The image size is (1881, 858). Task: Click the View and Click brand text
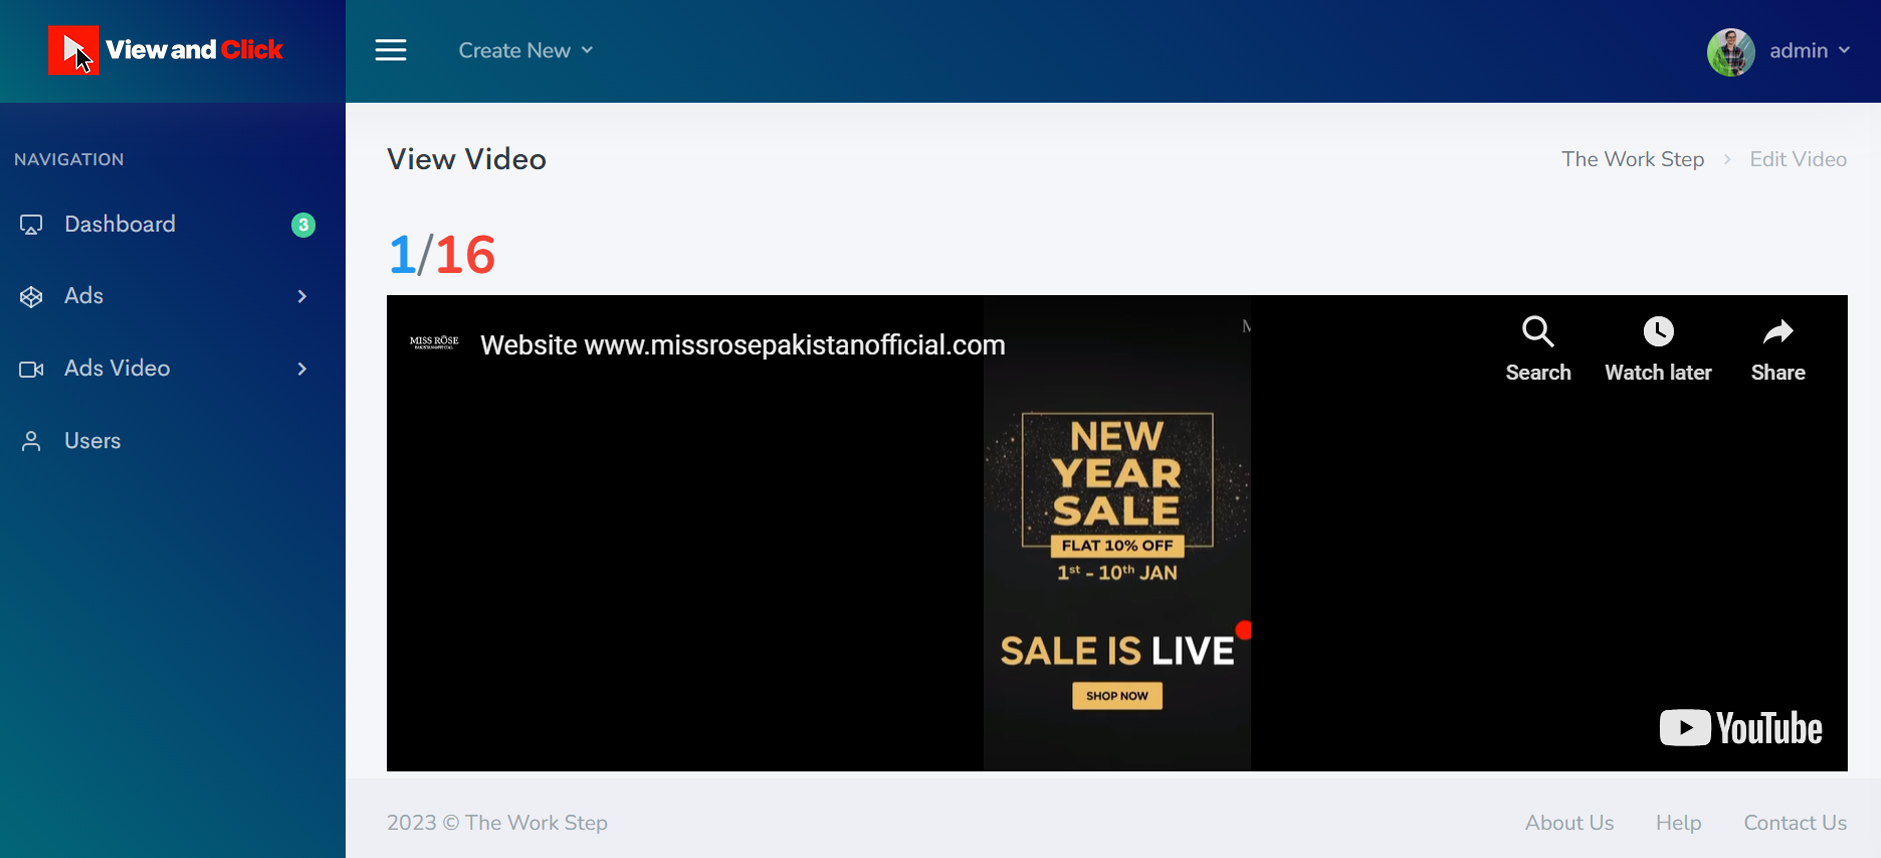click(194, 50)
